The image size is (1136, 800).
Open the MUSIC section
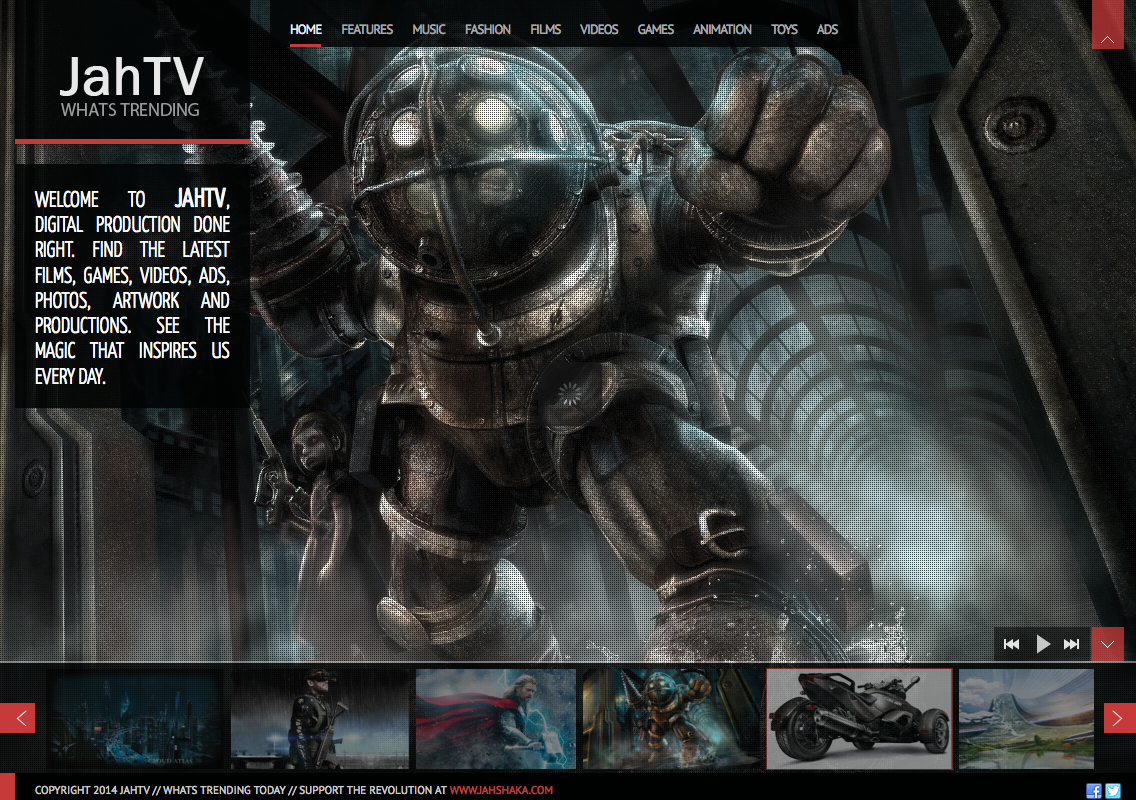pos(429,30)
